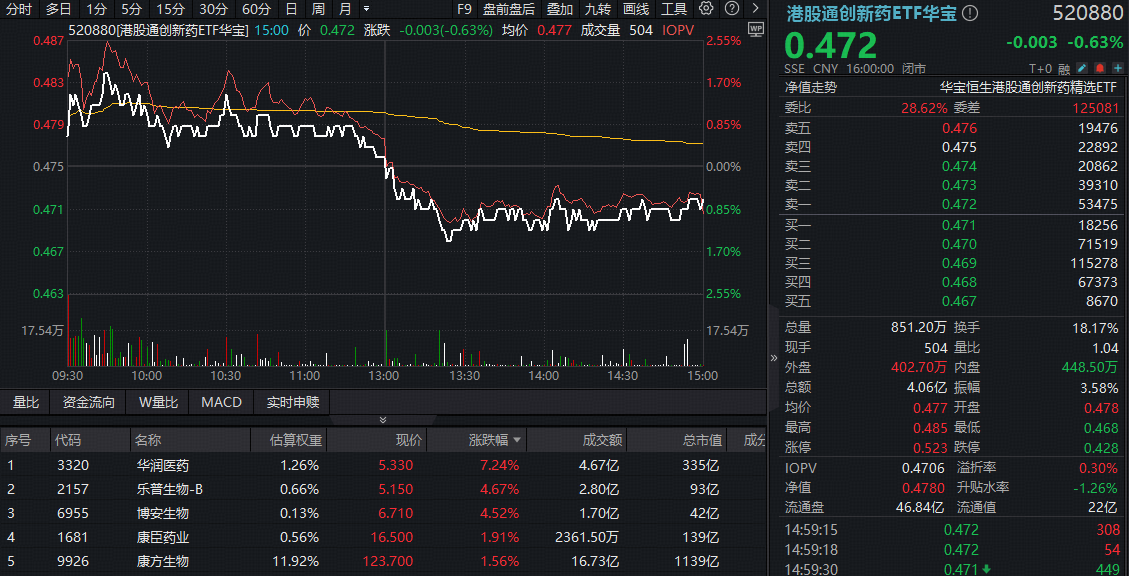The height and width of the screenshot is (576, 1129).
Task: Click the right arrow toolbar icon
Action: coord(756,9)
